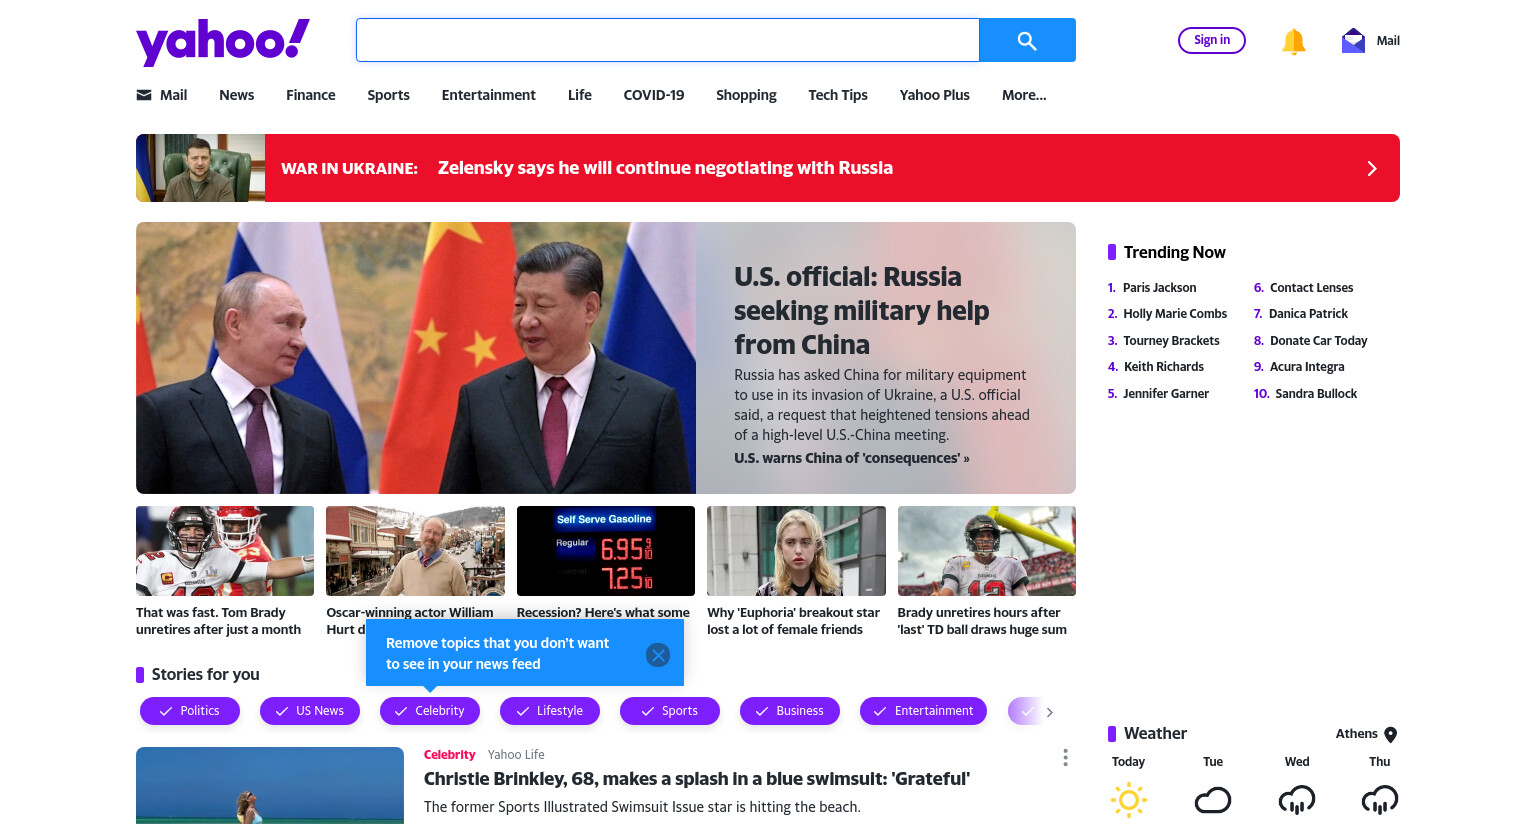Image resolution: width=1536 pixels, height=824 pixels.
Task: Open the Putin and Xi lead photo
Action: click(416, 358)
